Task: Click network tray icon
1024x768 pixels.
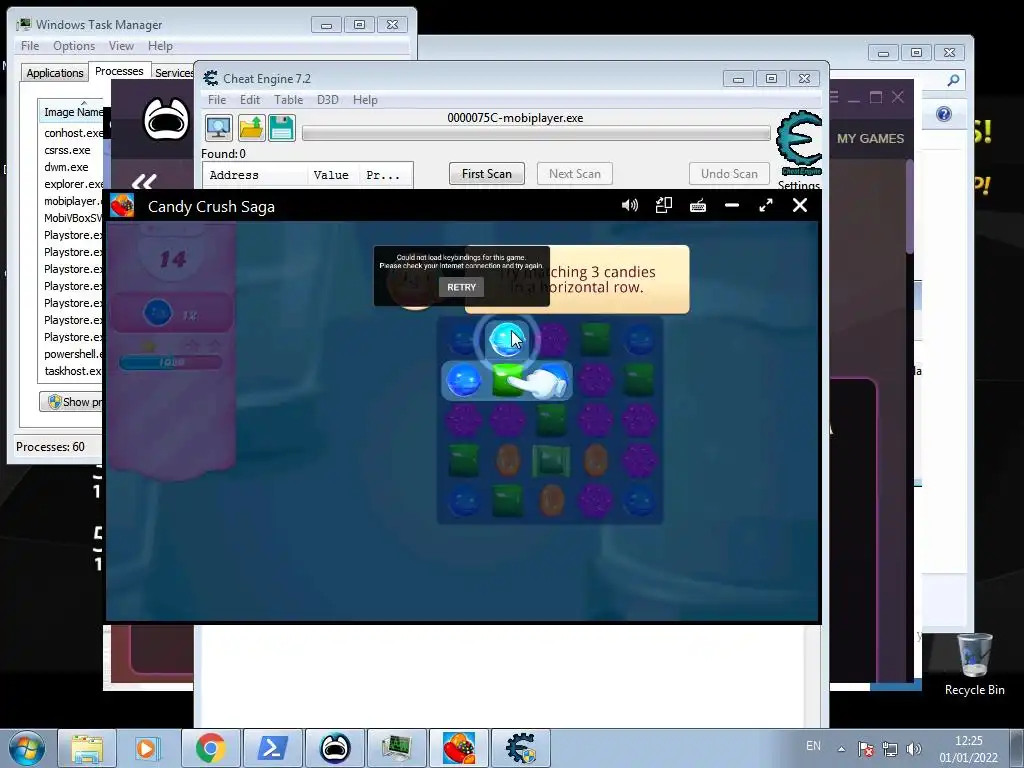Action: [889, 749]
